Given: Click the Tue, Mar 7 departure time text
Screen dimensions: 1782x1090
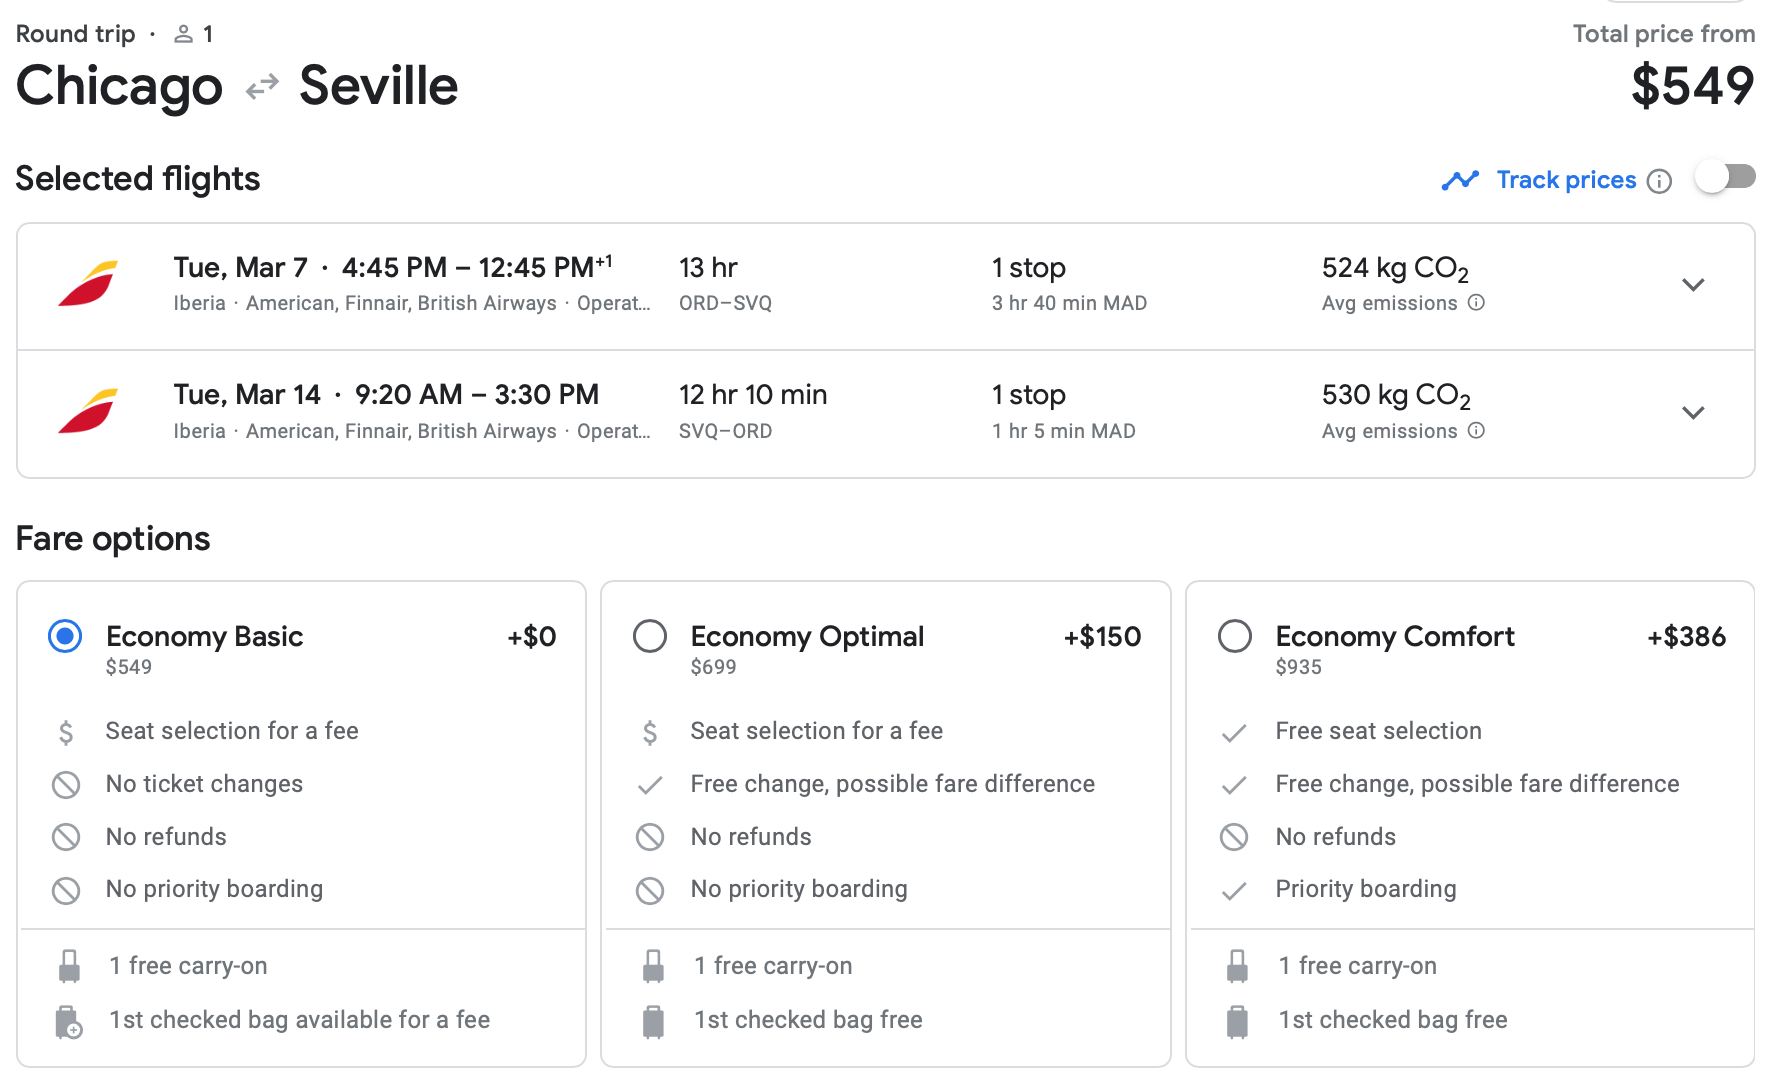Looking at the screenshot, I should pos(393,268).
